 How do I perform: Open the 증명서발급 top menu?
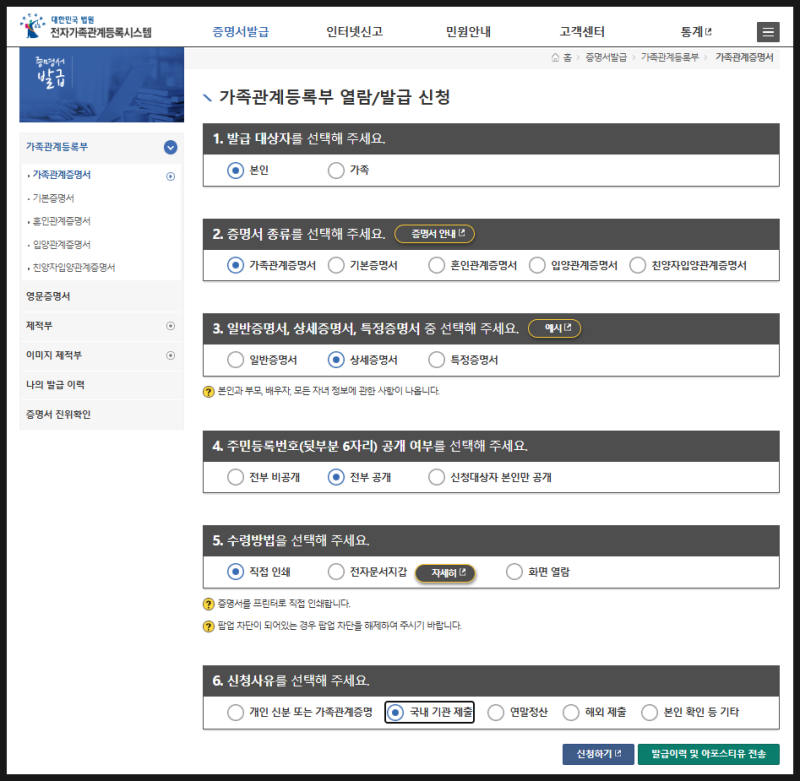pos(241,32)
